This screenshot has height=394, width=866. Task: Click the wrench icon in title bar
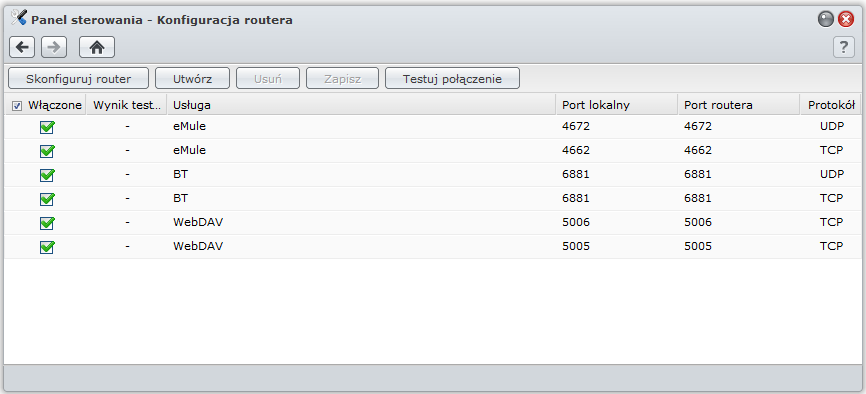[19, 18]
